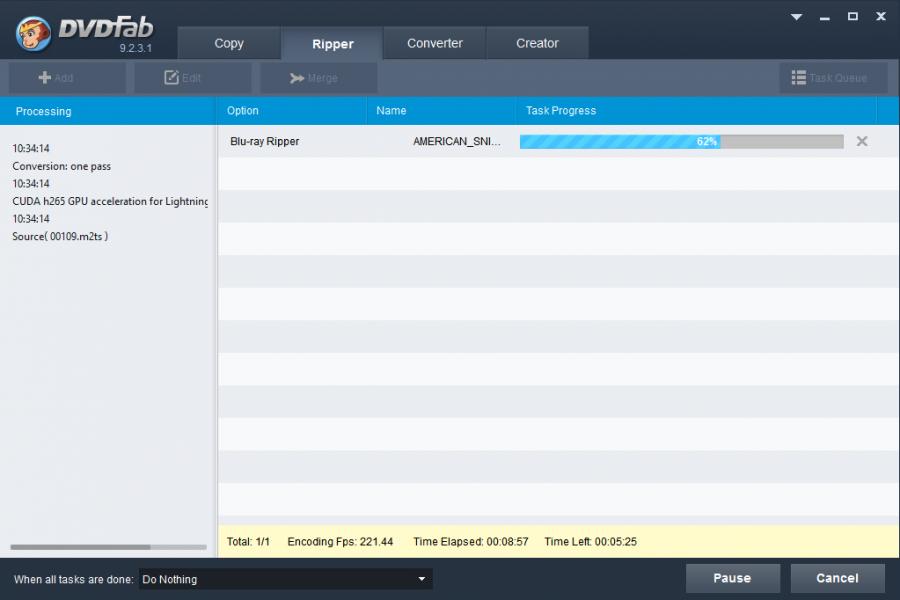Click the Processing panel header
Screen dimensions: 900x600
tap(108, 111)
